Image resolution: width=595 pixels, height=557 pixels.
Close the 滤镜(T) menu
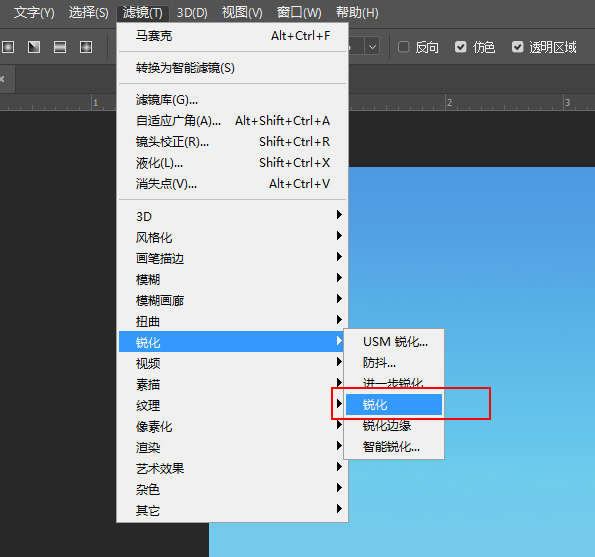click(143, 13)
